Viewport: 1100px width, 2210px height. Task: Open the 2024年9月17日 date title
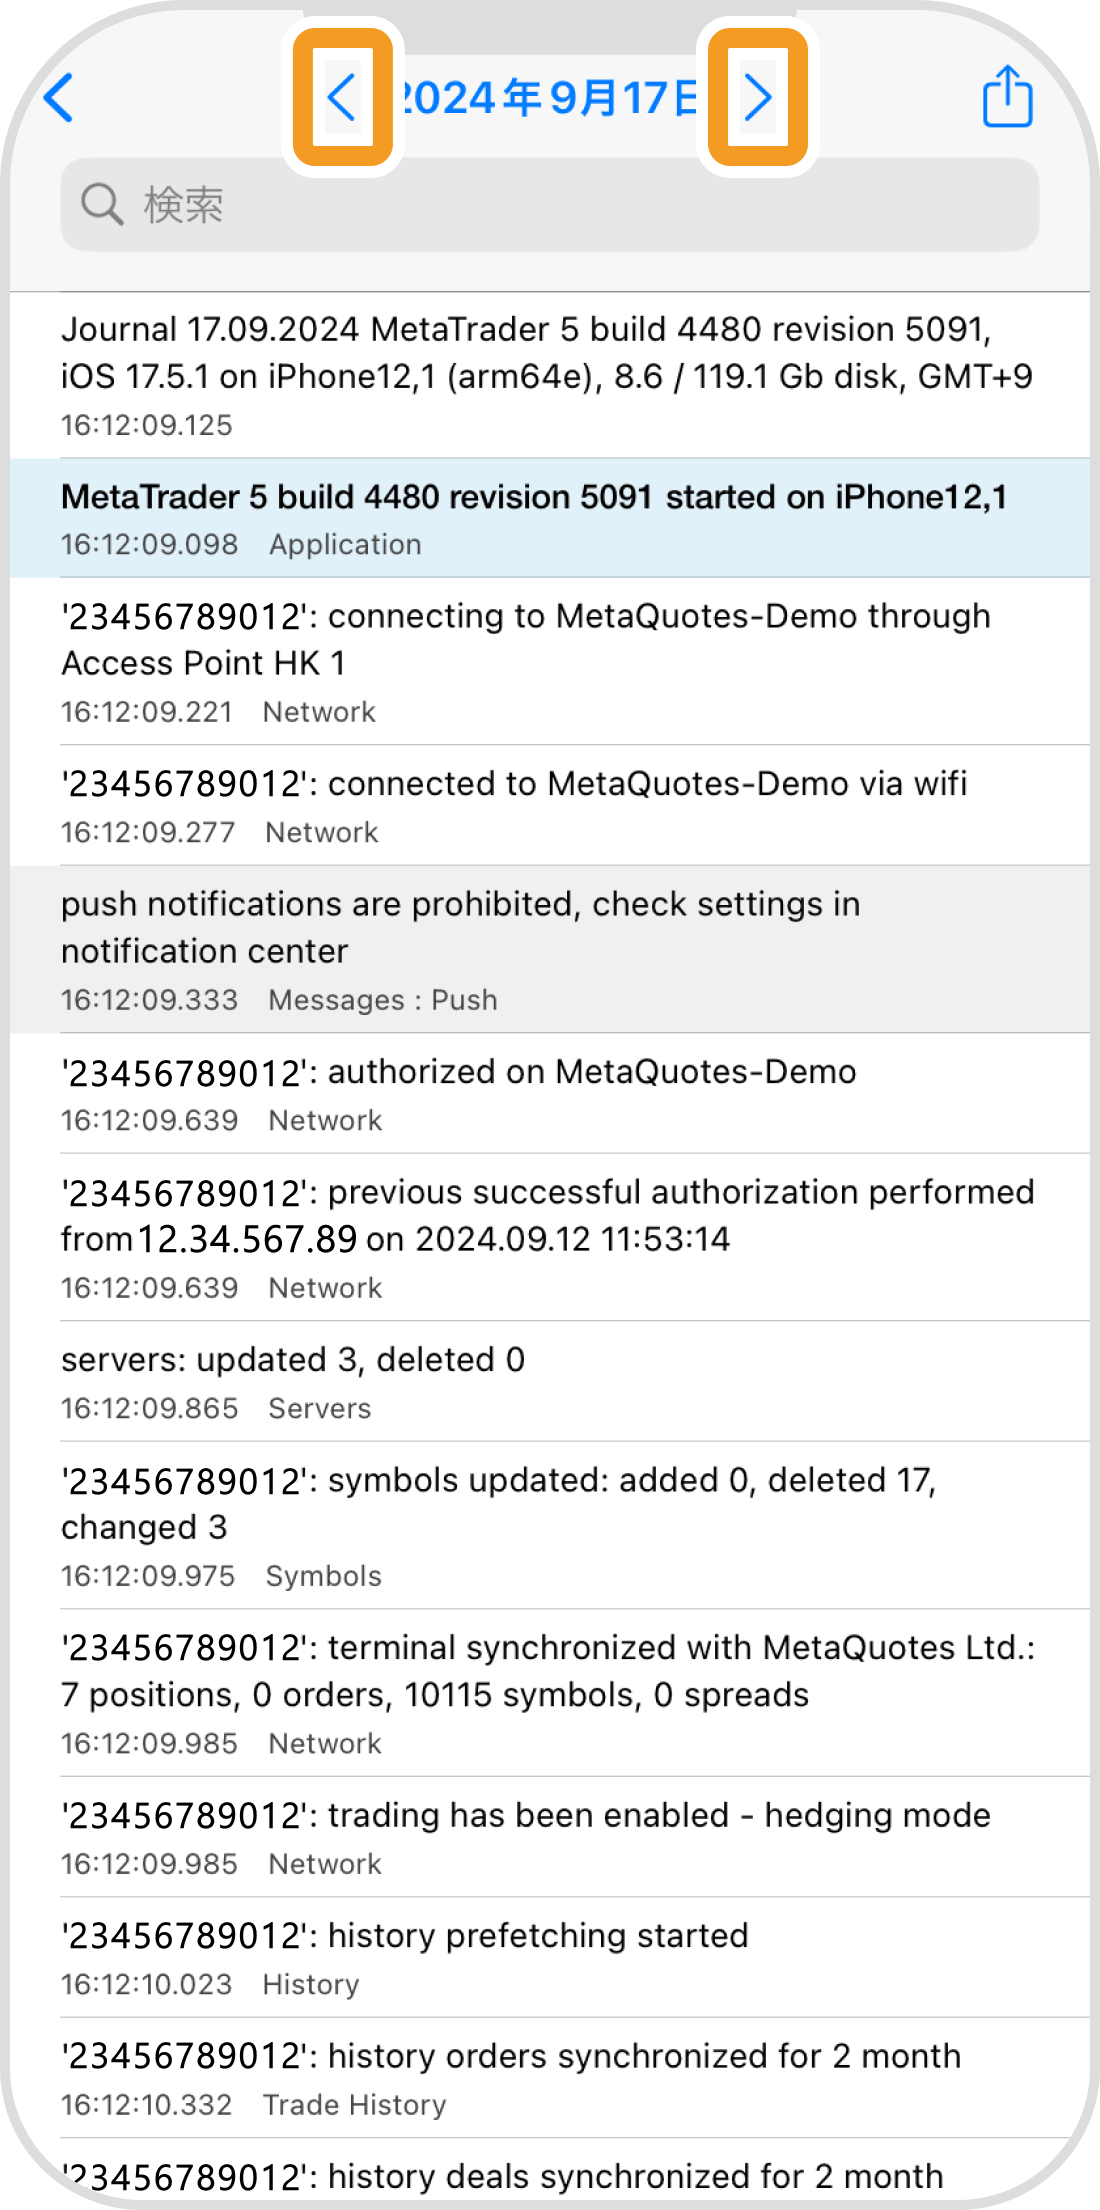point(550,98)
